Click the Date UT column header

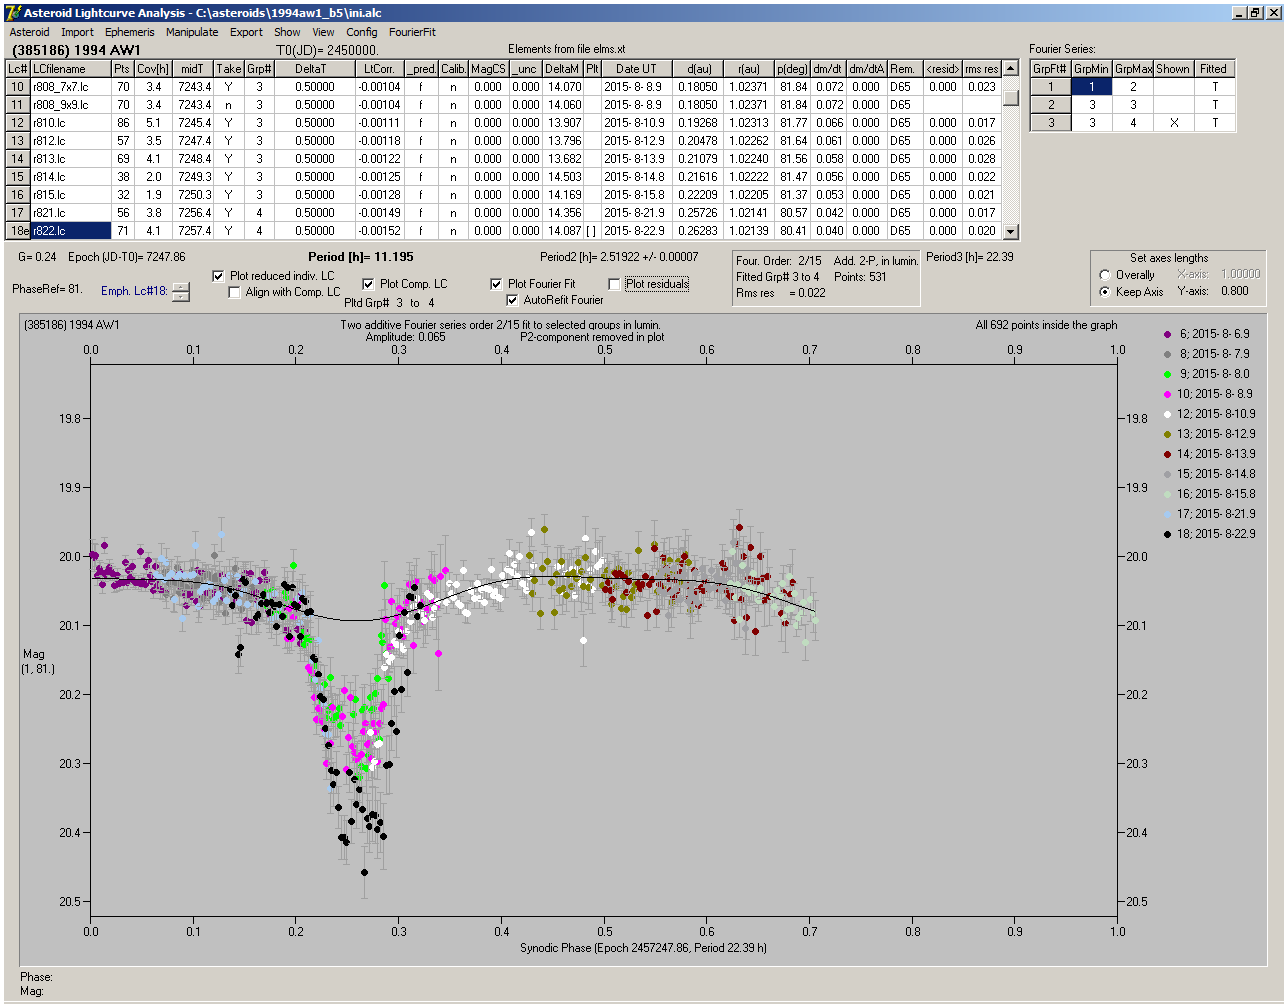636,69
